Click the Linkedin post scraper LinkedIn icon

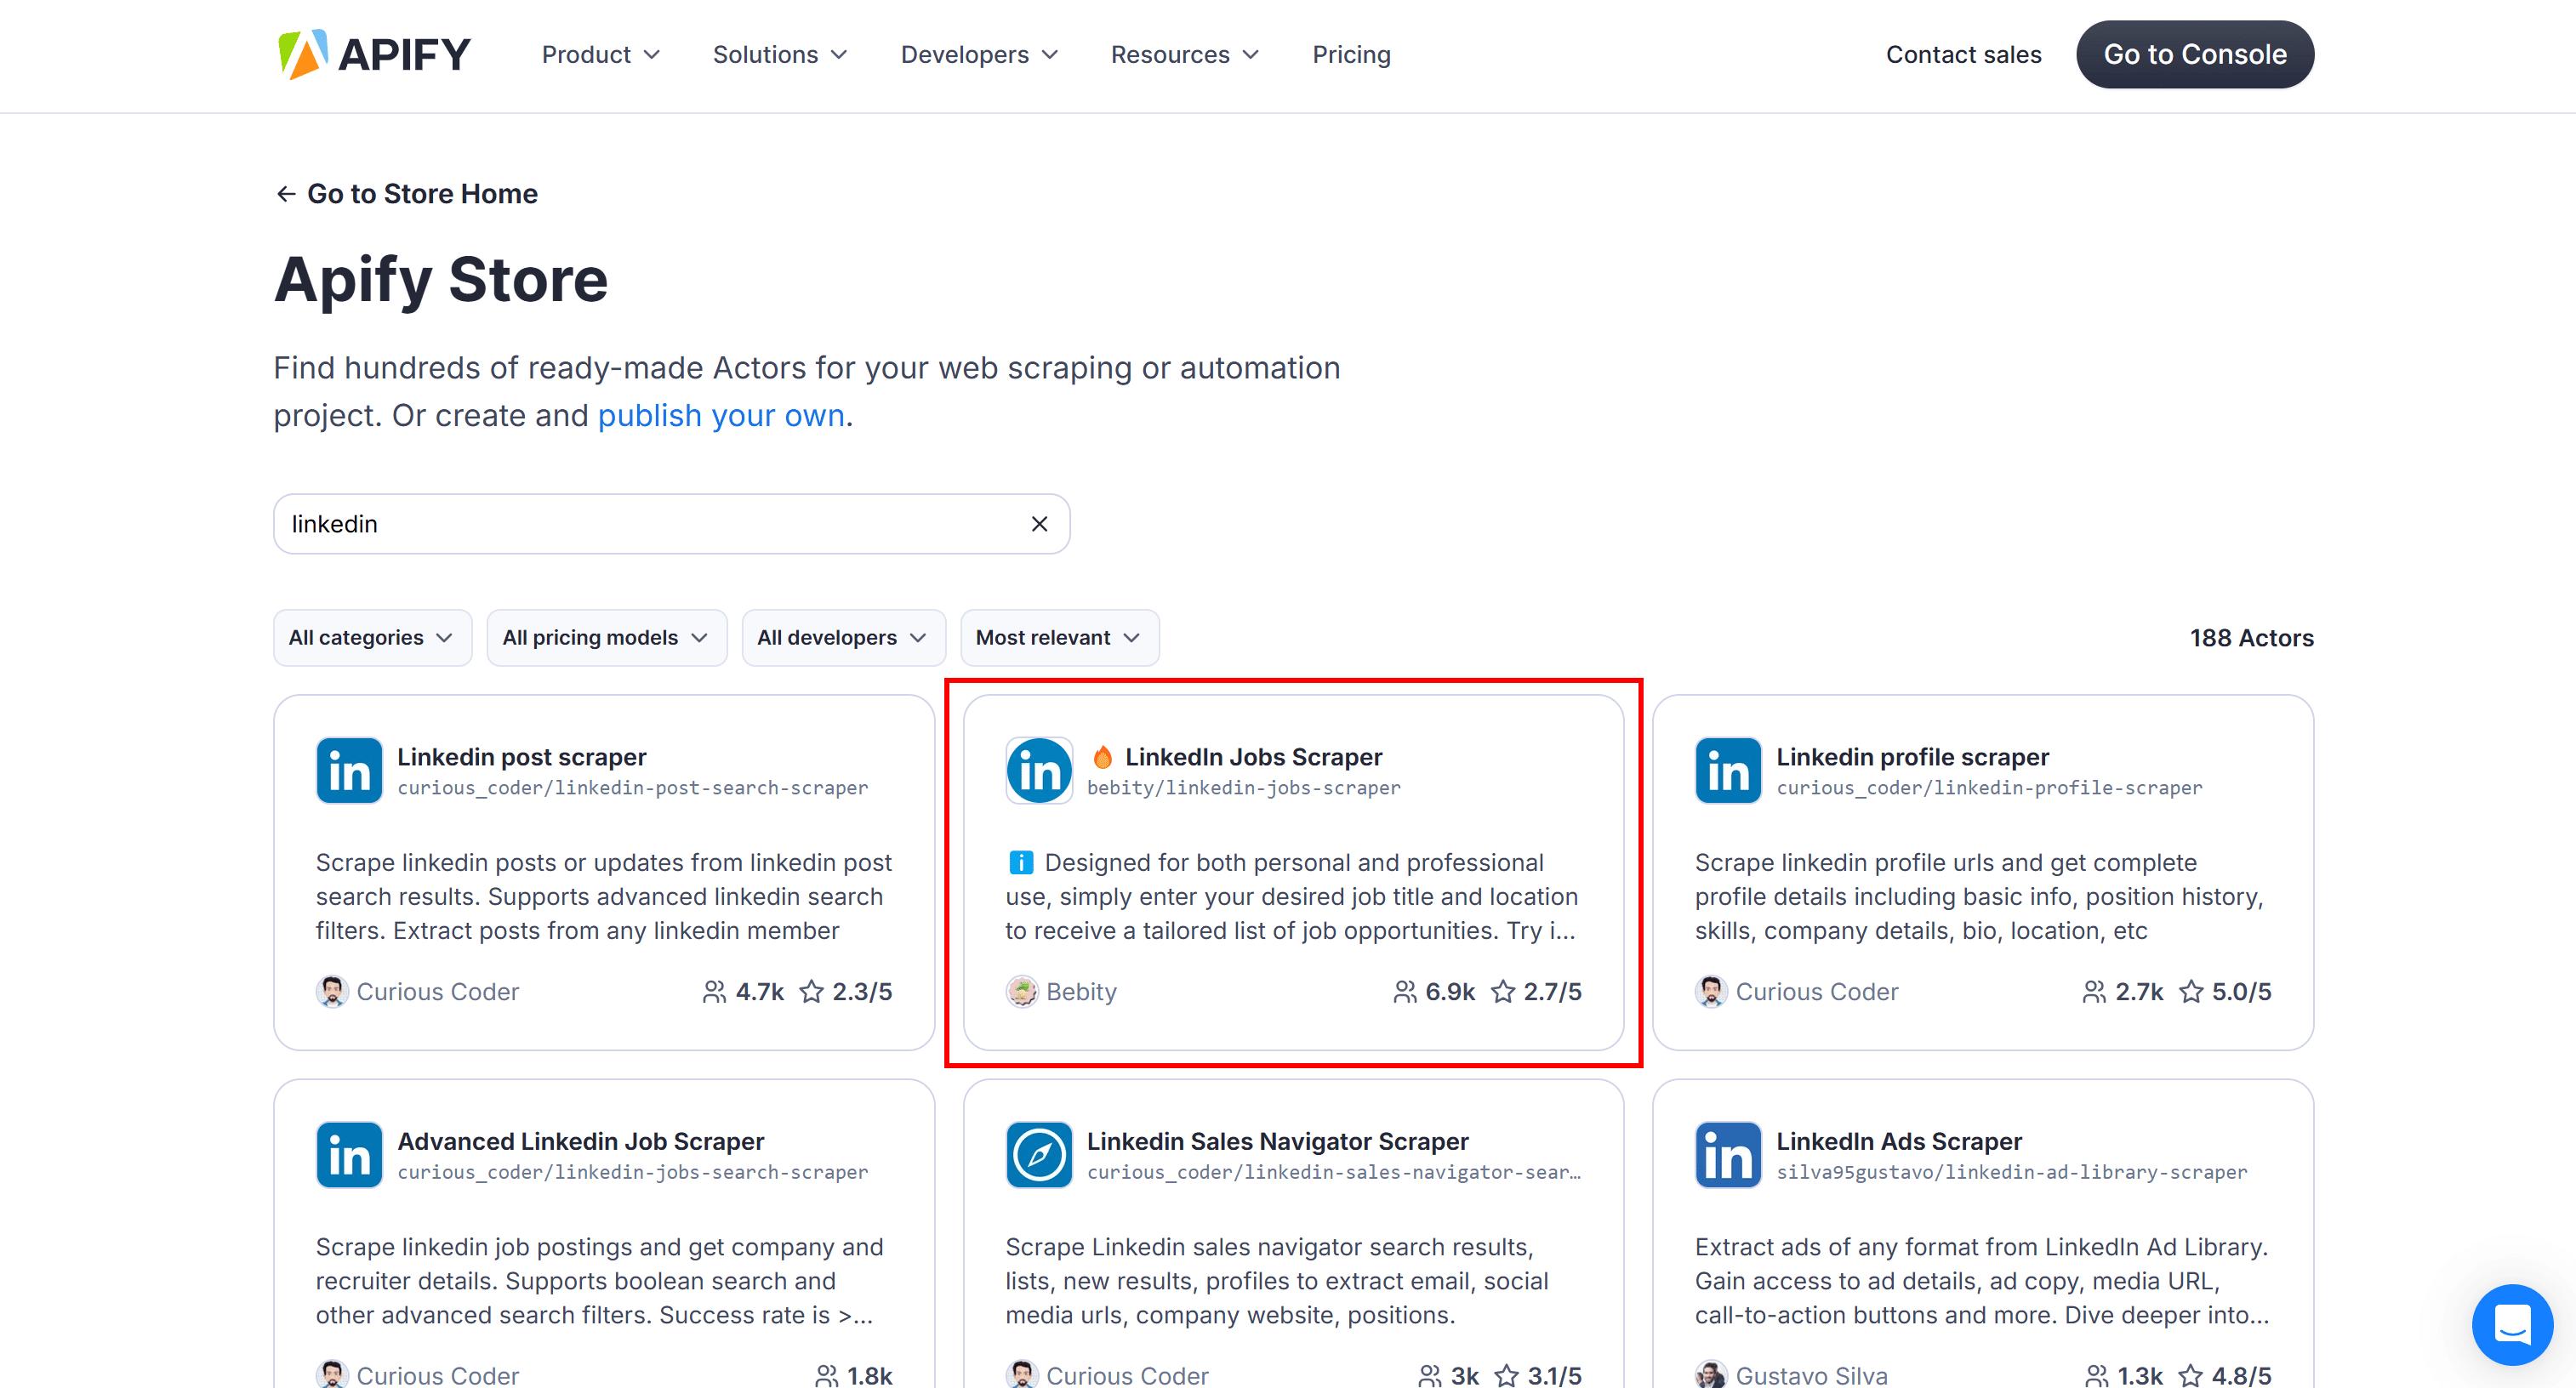(348, 770)
